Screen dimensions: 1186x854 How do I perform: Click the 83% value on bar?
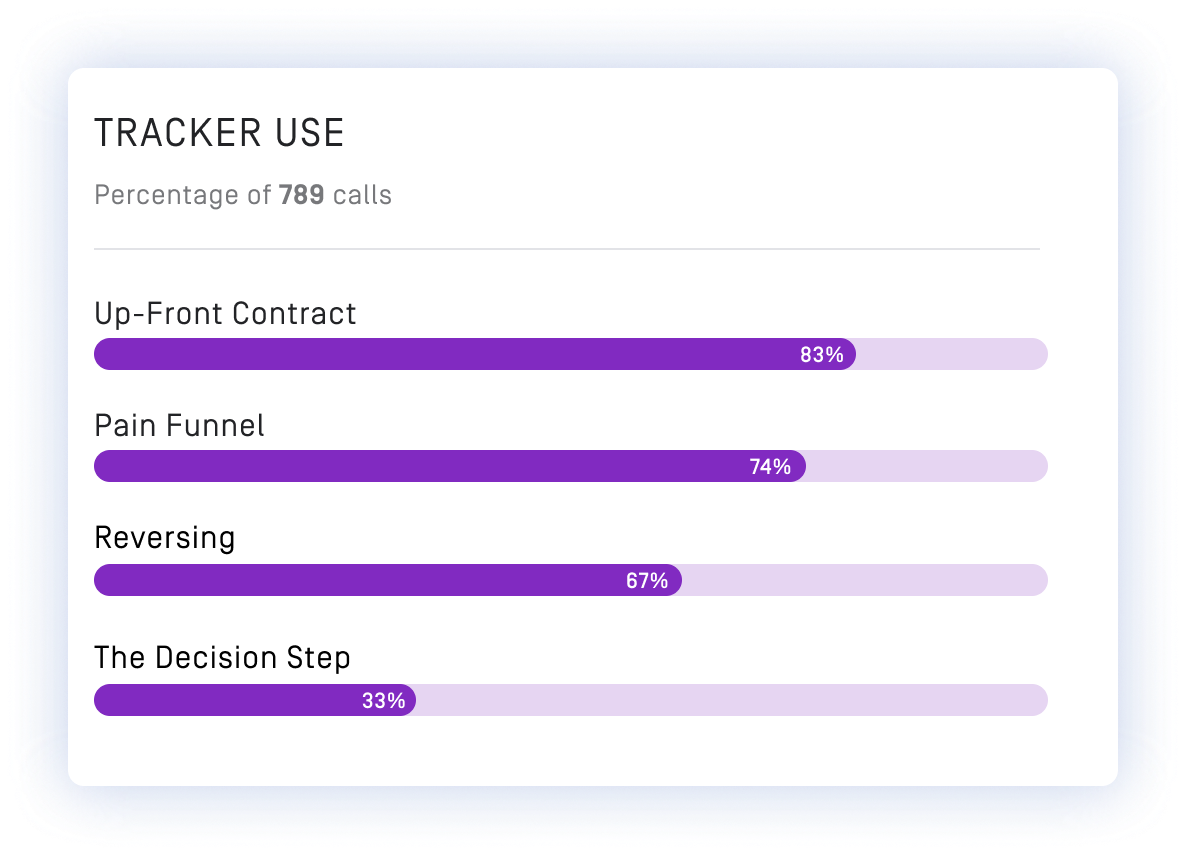[822, 354]
